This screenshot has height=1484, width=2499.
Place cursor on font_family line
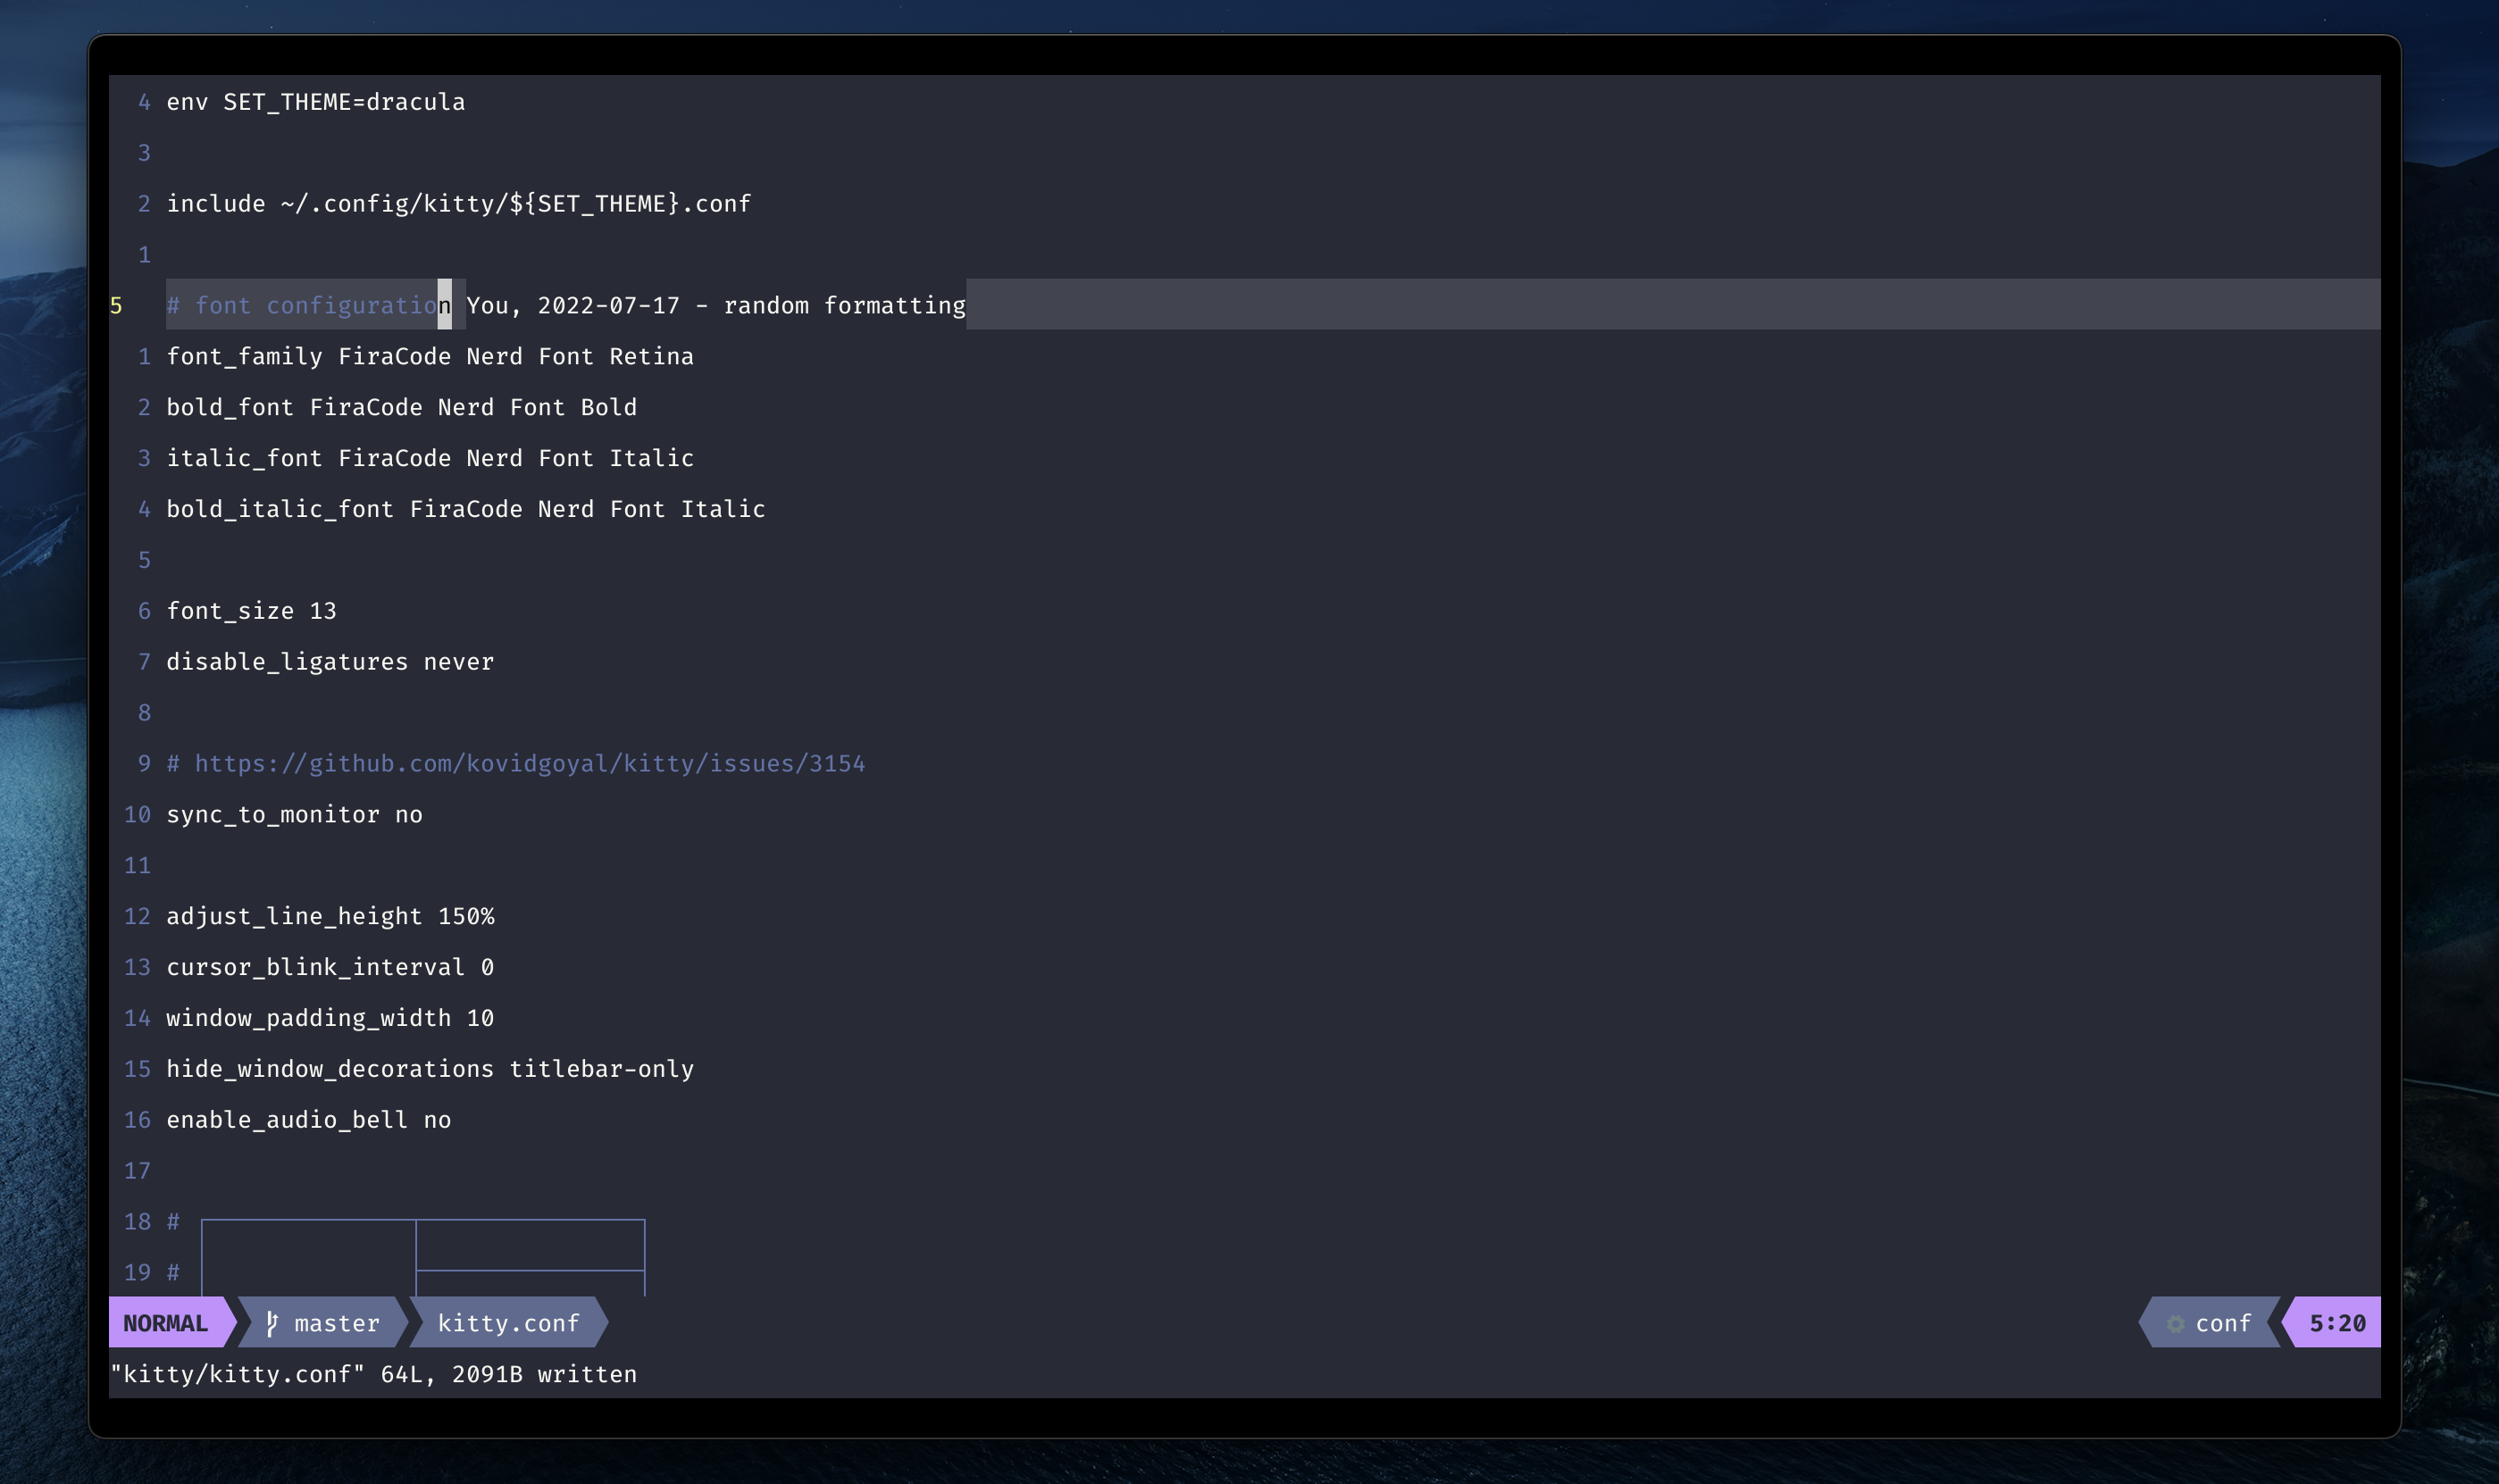point(429,357)
